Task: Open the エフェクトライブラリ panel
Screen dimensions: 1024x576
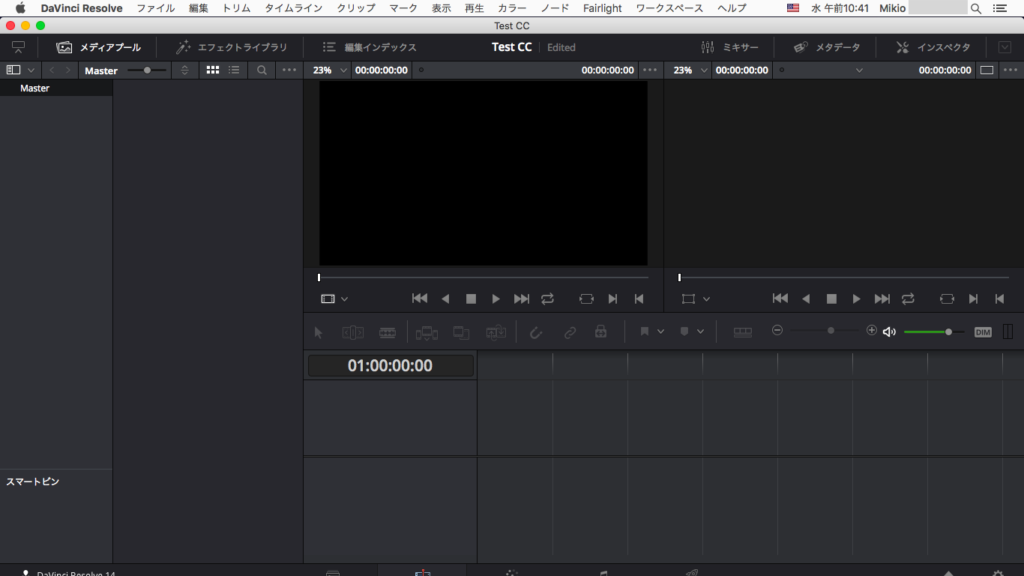Action: click(231, 47)
